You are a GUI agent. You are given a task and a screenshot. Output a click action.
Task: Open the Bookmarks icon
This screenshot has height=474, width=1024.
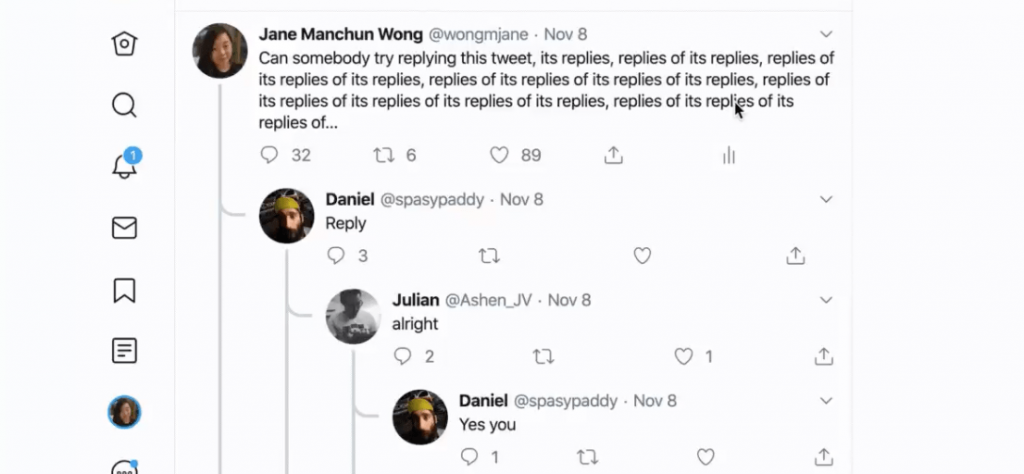tap(124, 290)
